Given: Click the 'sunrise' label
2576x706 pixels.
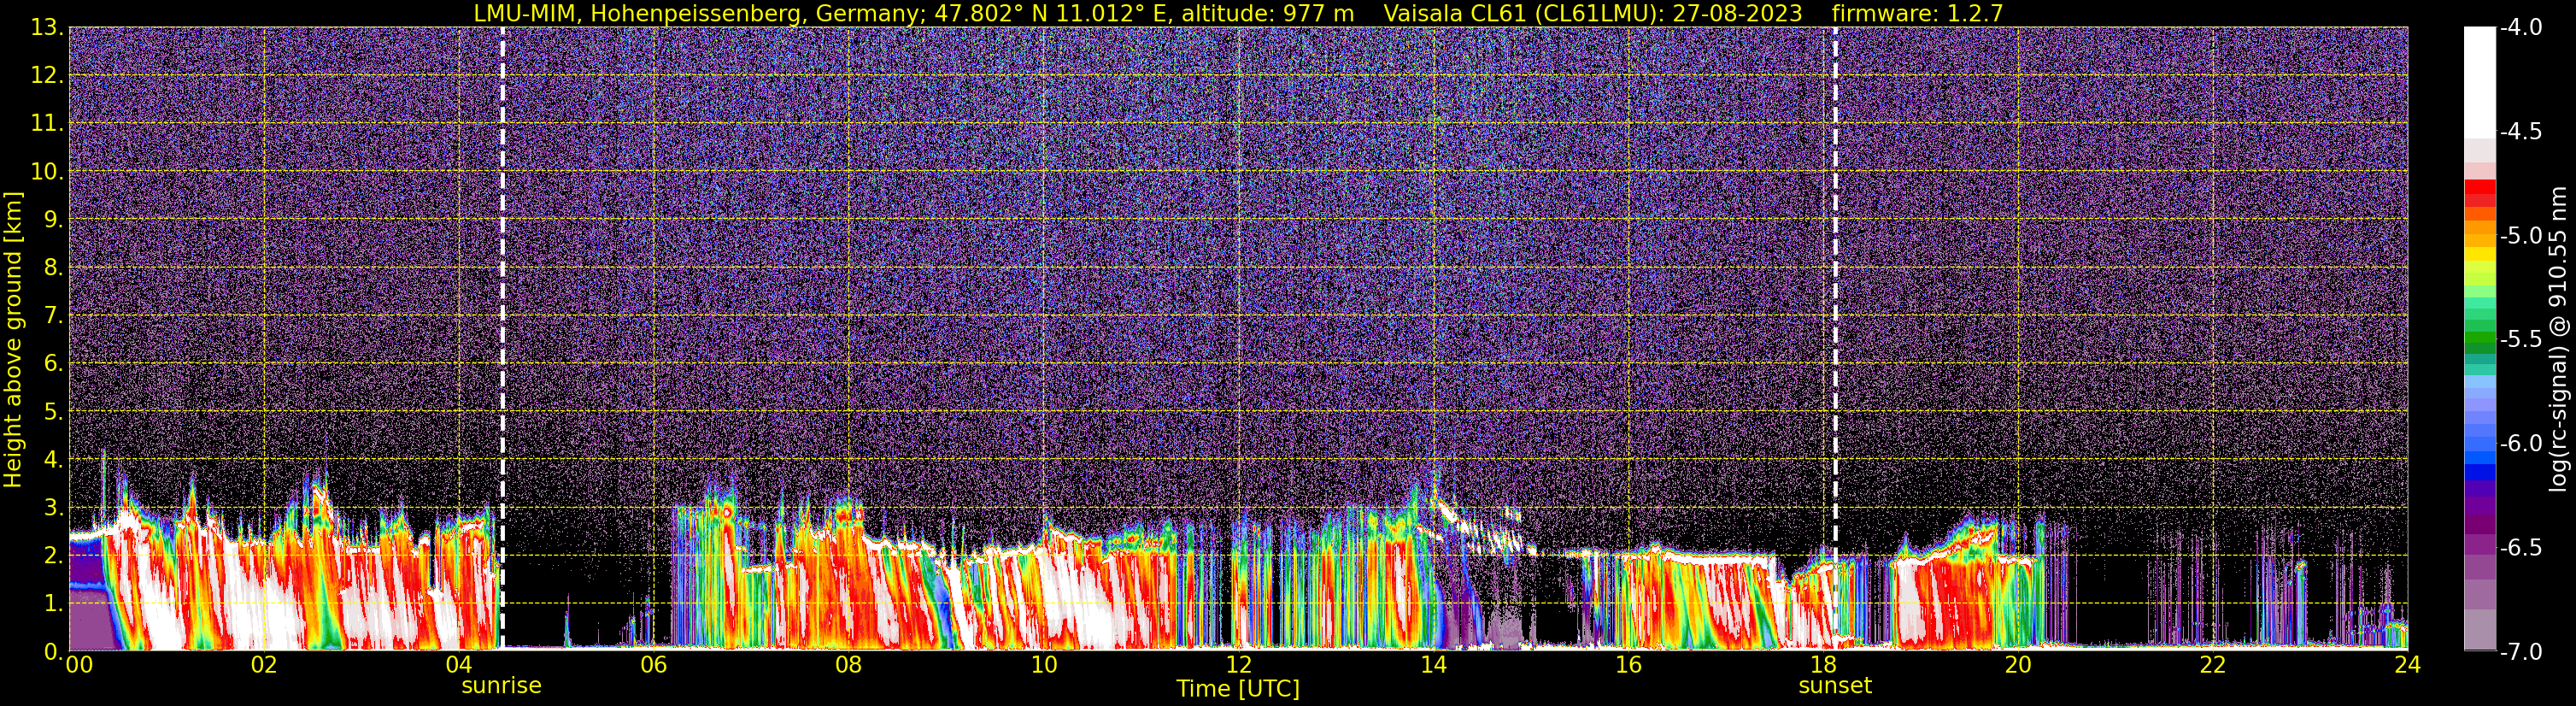Looking at the screenshot, I should pyautogui.click(x=501, y=686).
